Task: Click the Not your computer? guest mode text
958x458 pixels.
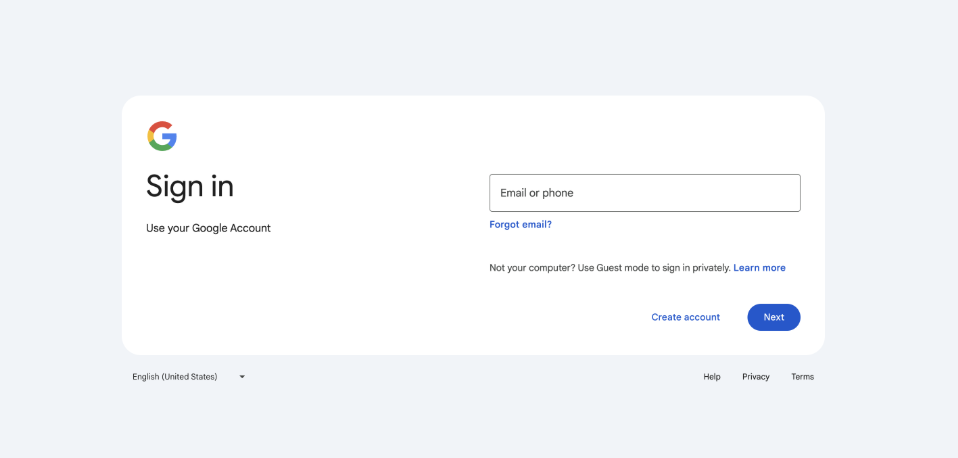Action: click(x=609, y=268)
